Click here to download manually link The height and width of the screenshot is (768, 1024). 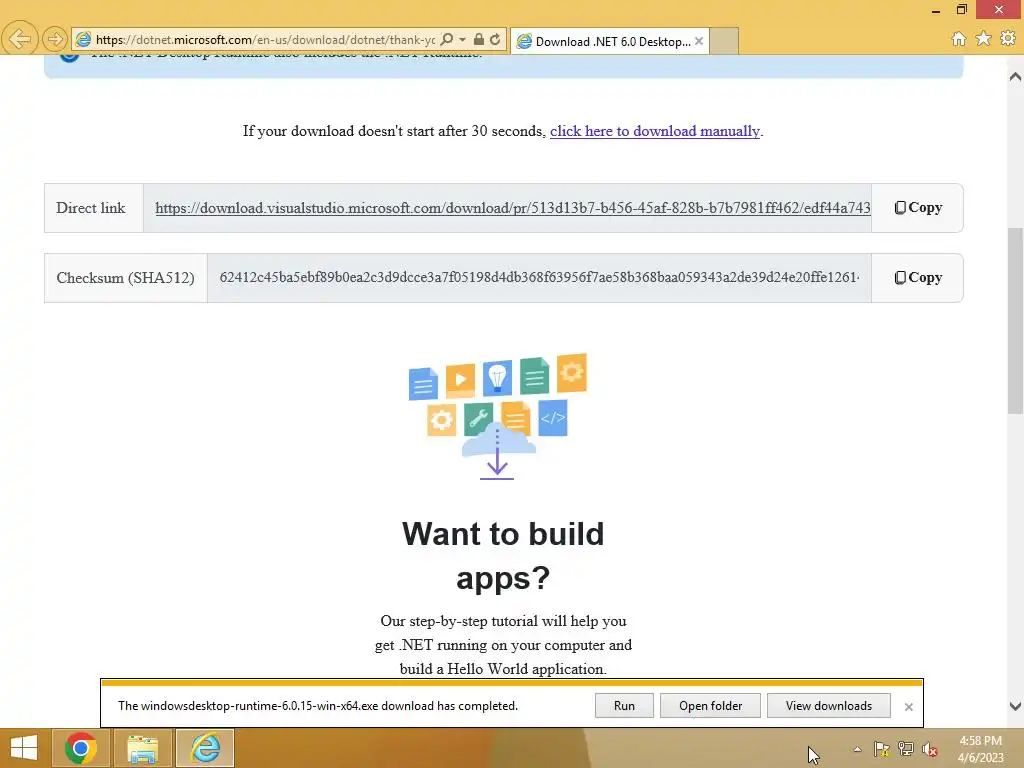pos(655,131)
